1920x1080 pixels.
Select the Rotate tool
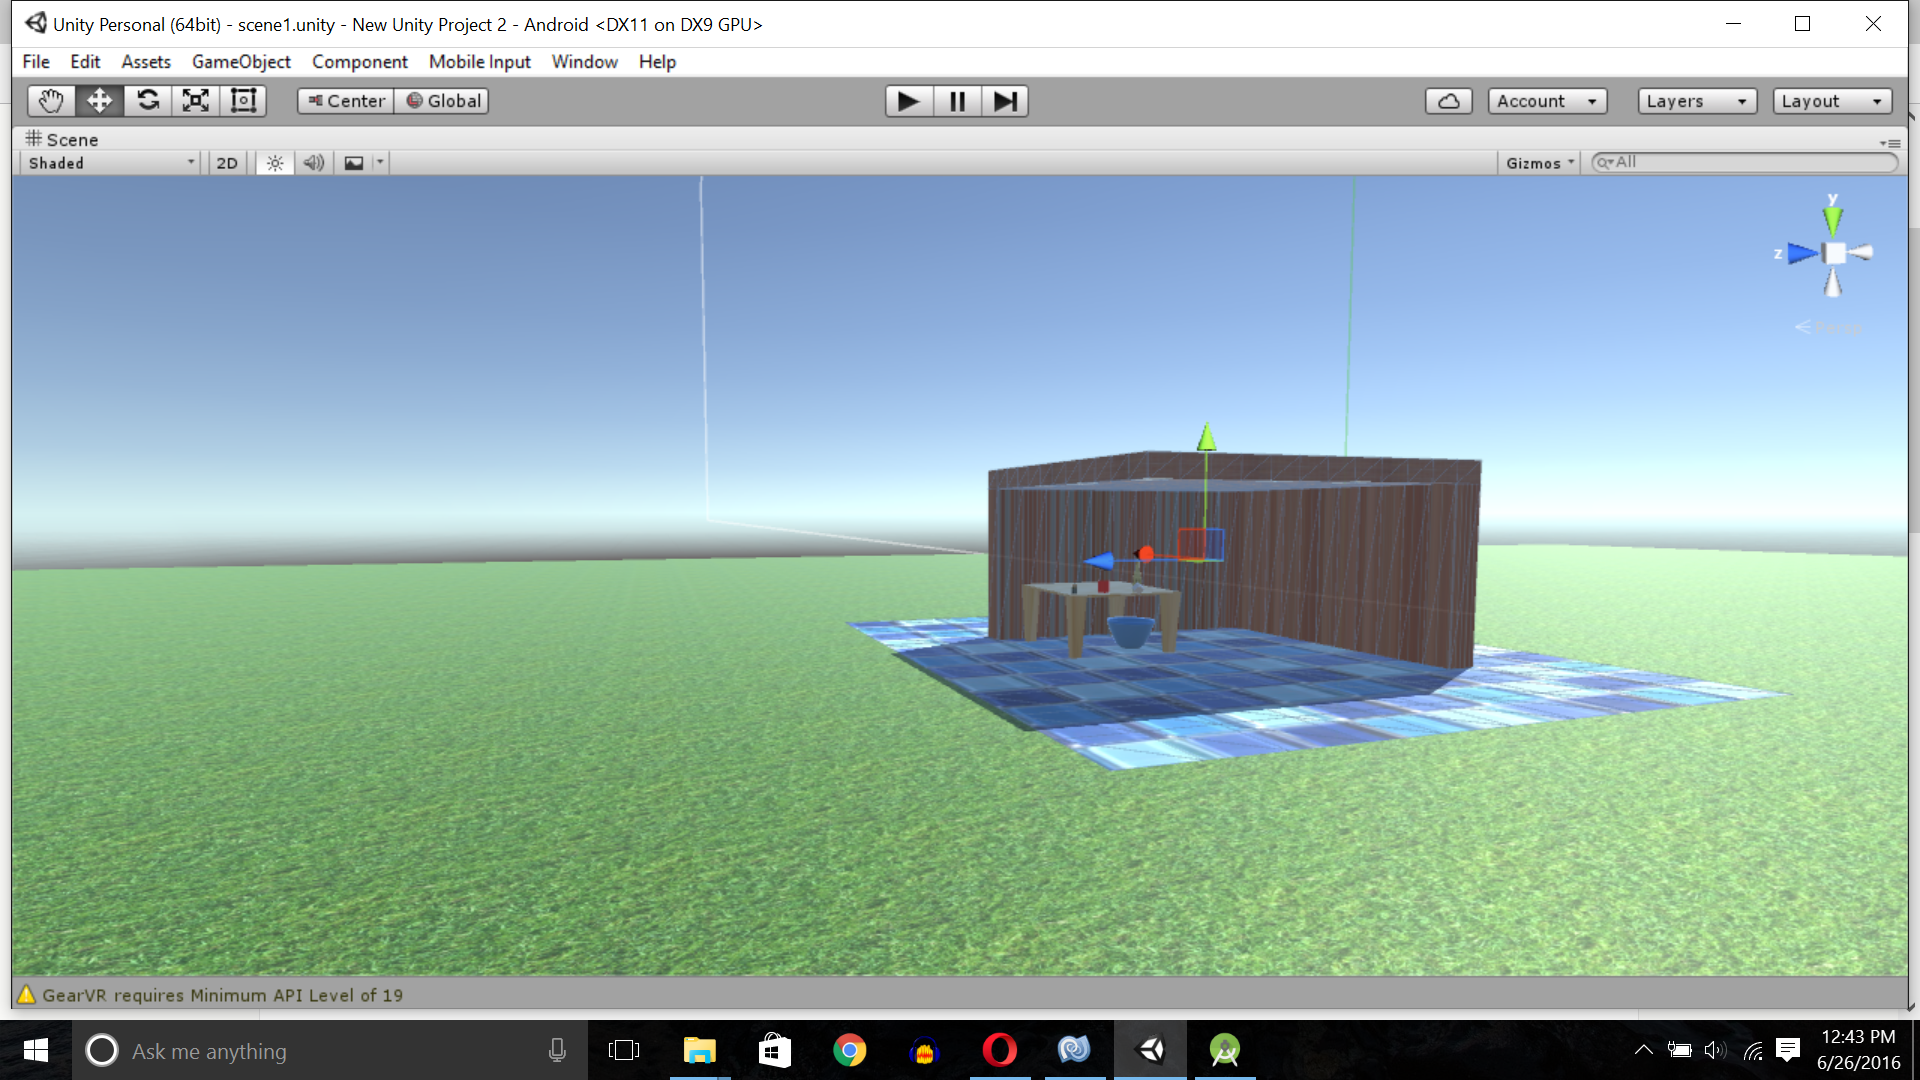pos(148,101)
